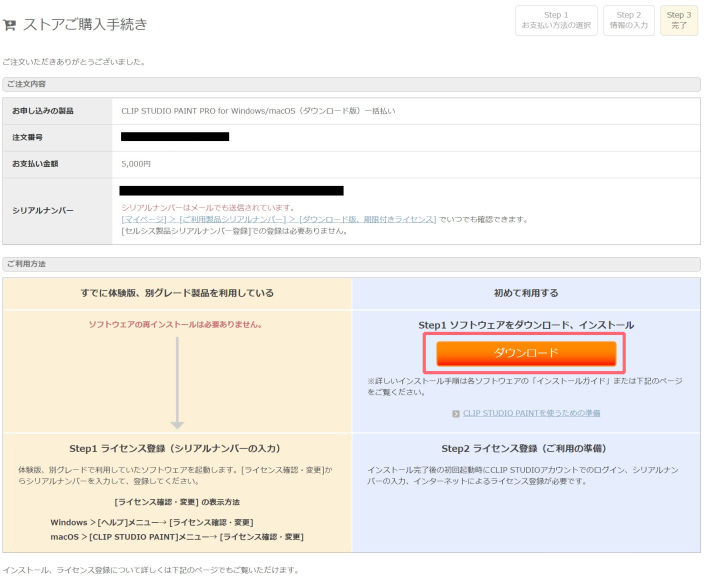Click the arrow icon beside the CLIP STUDIO PAINT preparation link

pyautogui.click(x=456, y=413)
